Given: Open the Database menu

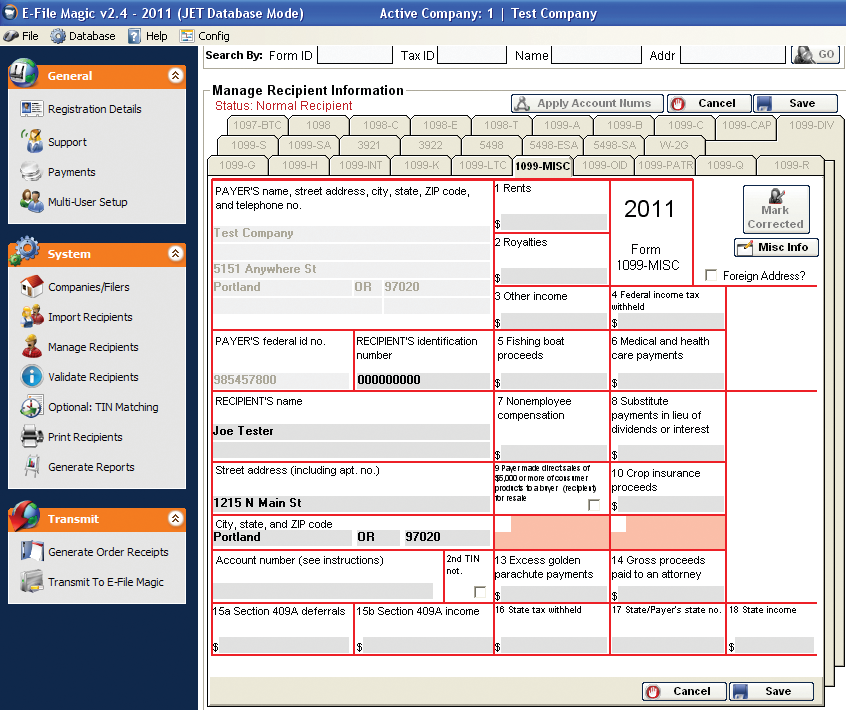Looking at the screenshot, I should click(83, 36).
